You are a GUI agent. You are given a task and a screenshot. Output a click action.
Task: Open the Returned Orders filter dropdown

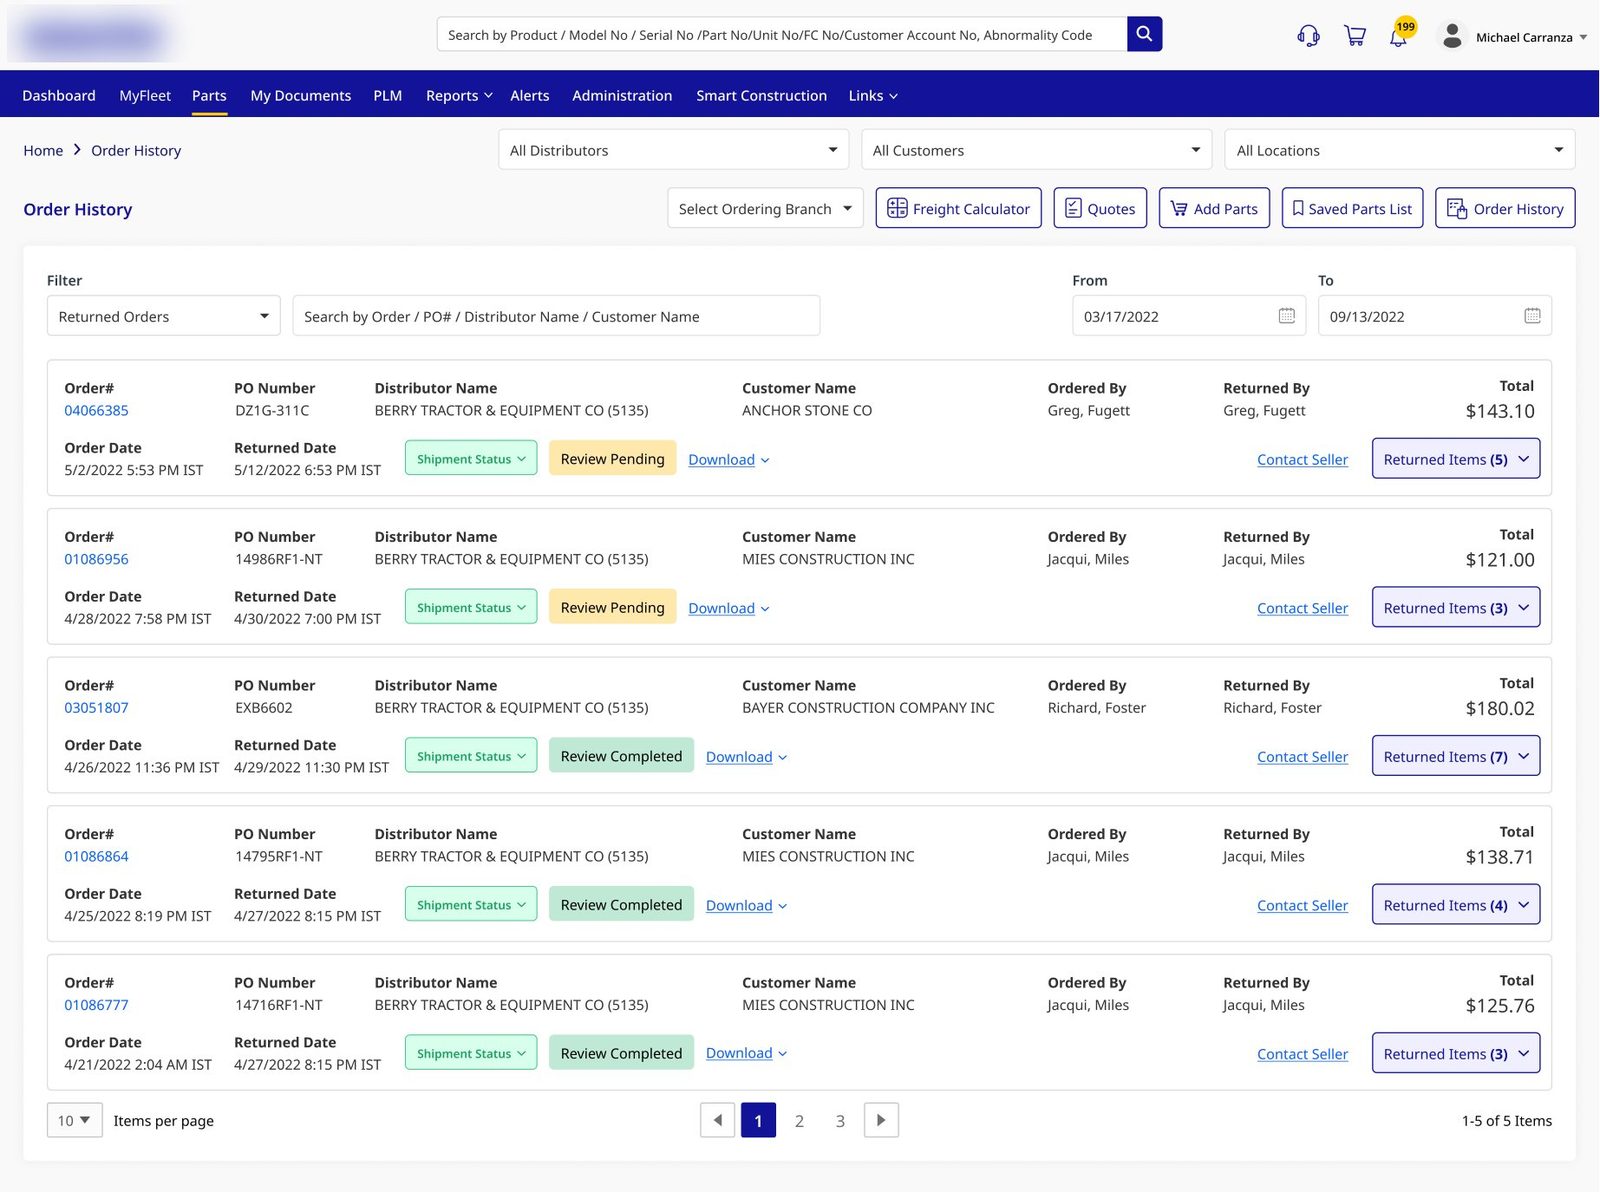[x=163, y=316]
